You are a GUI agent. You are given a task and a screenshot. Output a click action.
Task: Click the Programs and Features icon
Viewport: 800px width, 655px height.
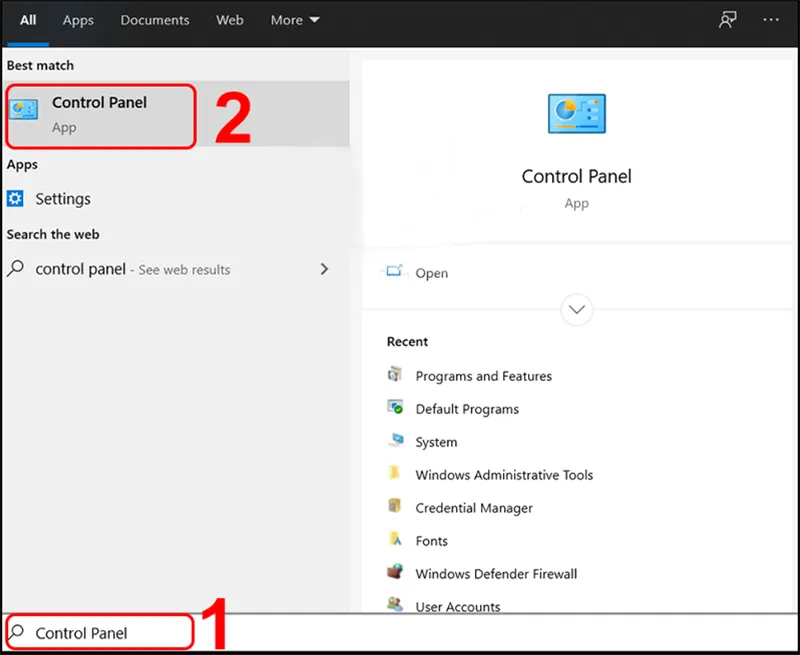(x=395, y=375)
